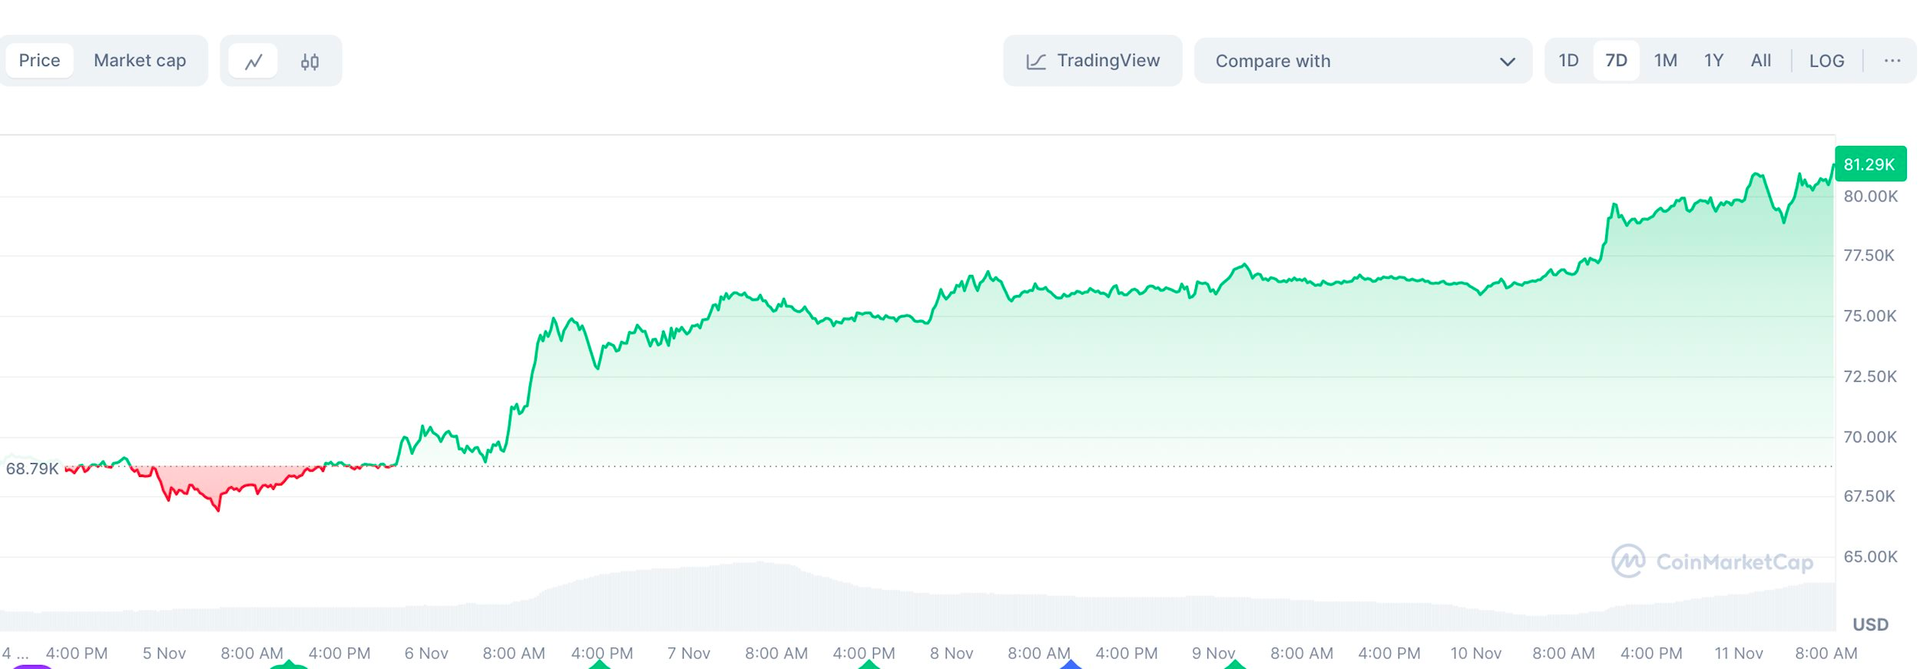Screen dimensions: 1920x669
Task: Click the CoinMarketCap watermark logo
Action: pyautogui.click(x=1628, y=561)
